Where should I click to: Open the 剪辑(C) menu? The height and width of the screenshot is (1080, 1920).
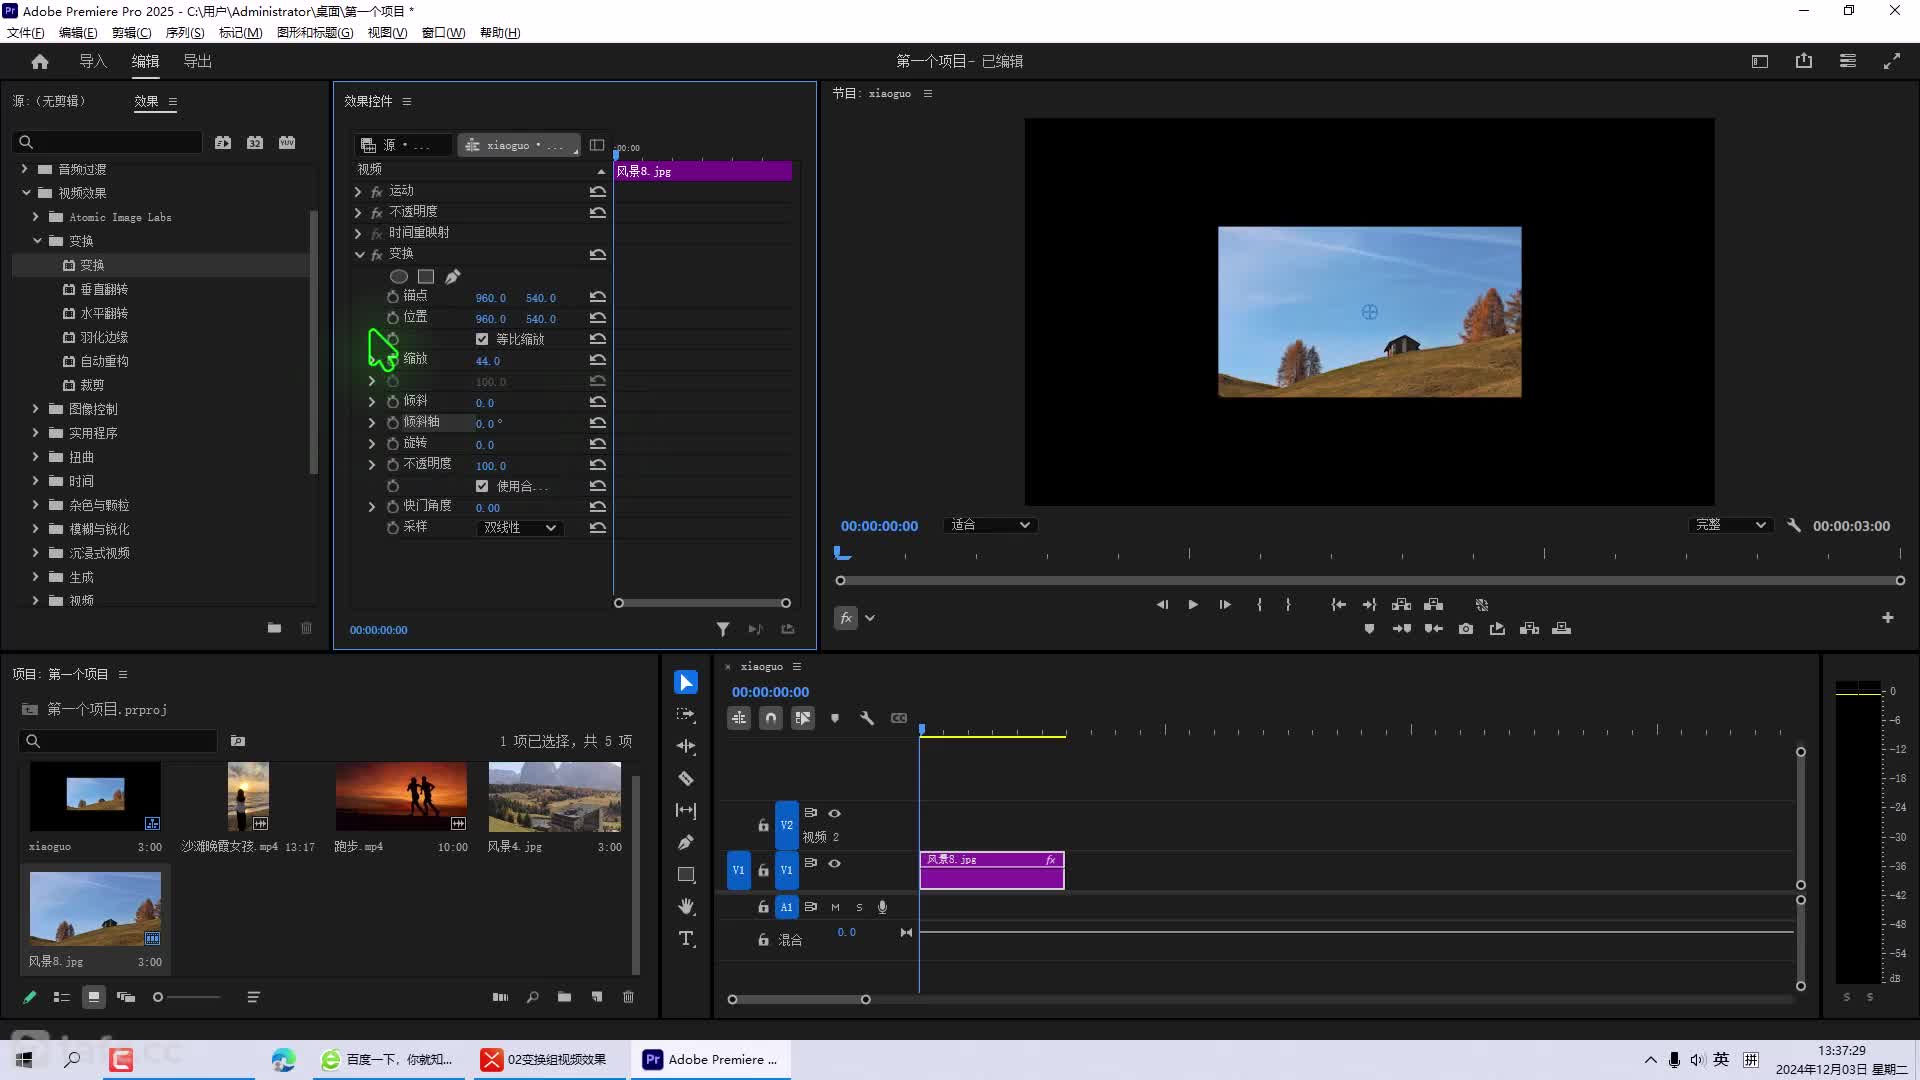pos(131,32)
